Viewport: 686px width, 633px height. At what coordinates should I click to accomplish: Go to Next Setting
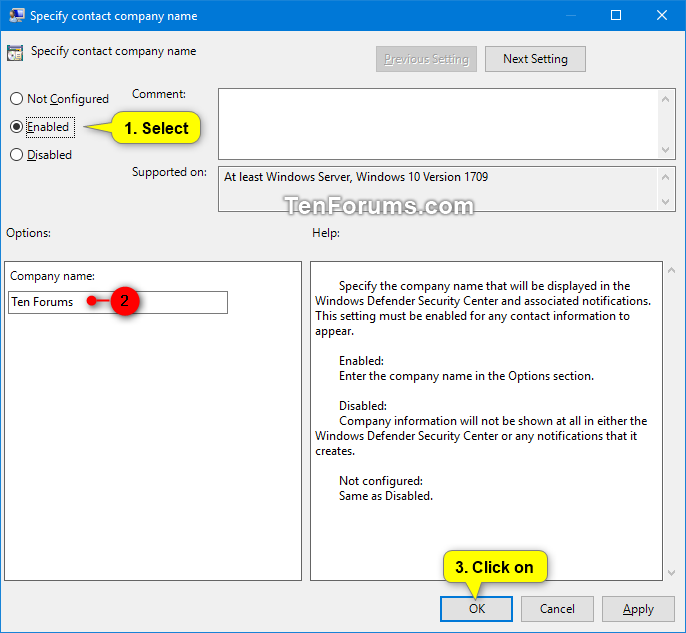click(x=535, y=59)
